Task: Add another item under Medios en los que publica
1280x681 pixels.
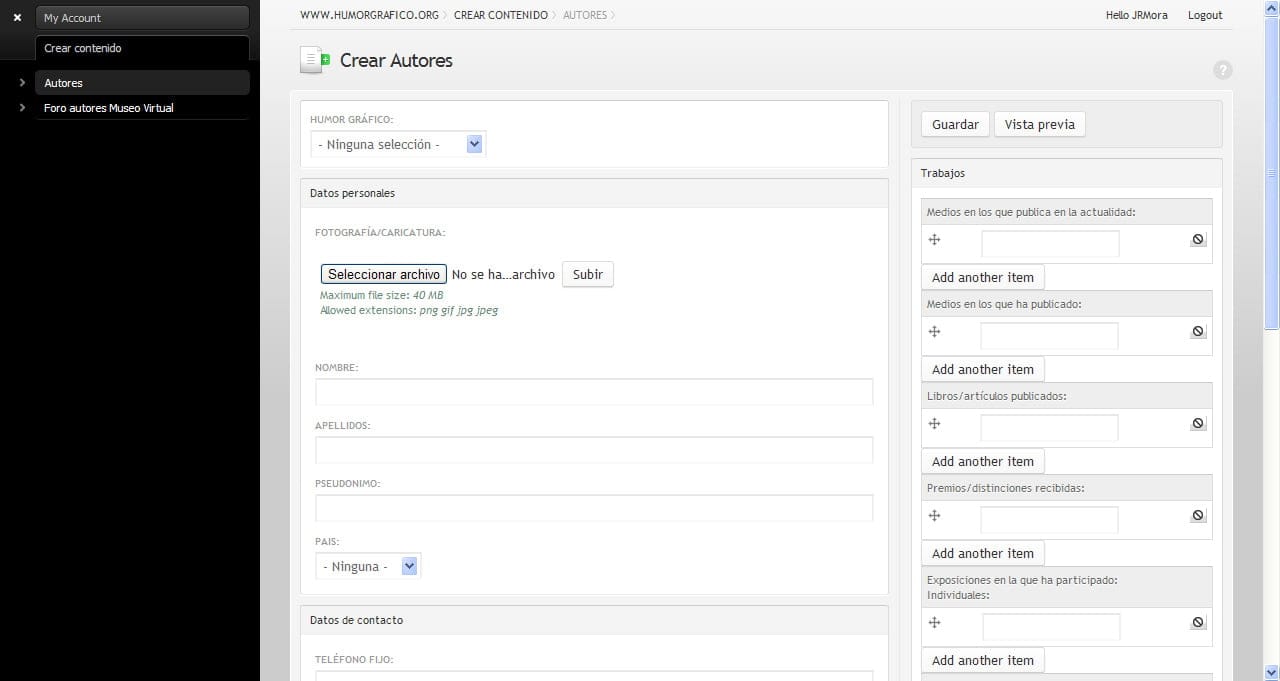Action: point(982,277)
